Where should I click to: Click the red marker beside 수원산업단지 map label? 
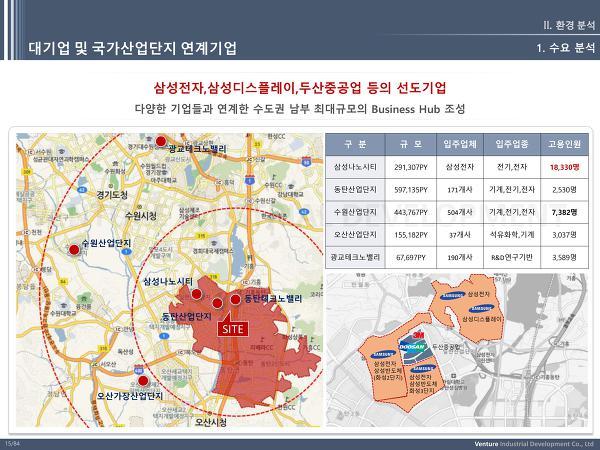[74, 250]
